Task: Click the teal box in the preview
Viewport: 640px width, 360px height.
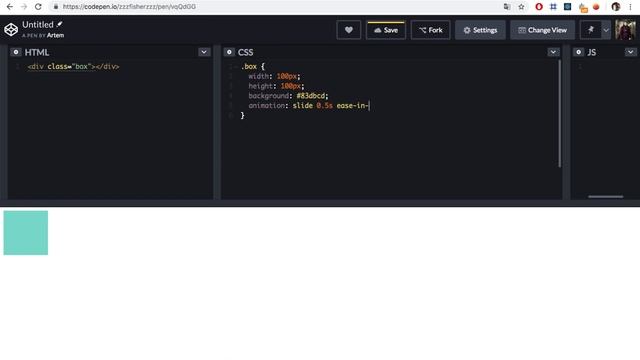Action: tap(26, 233)
